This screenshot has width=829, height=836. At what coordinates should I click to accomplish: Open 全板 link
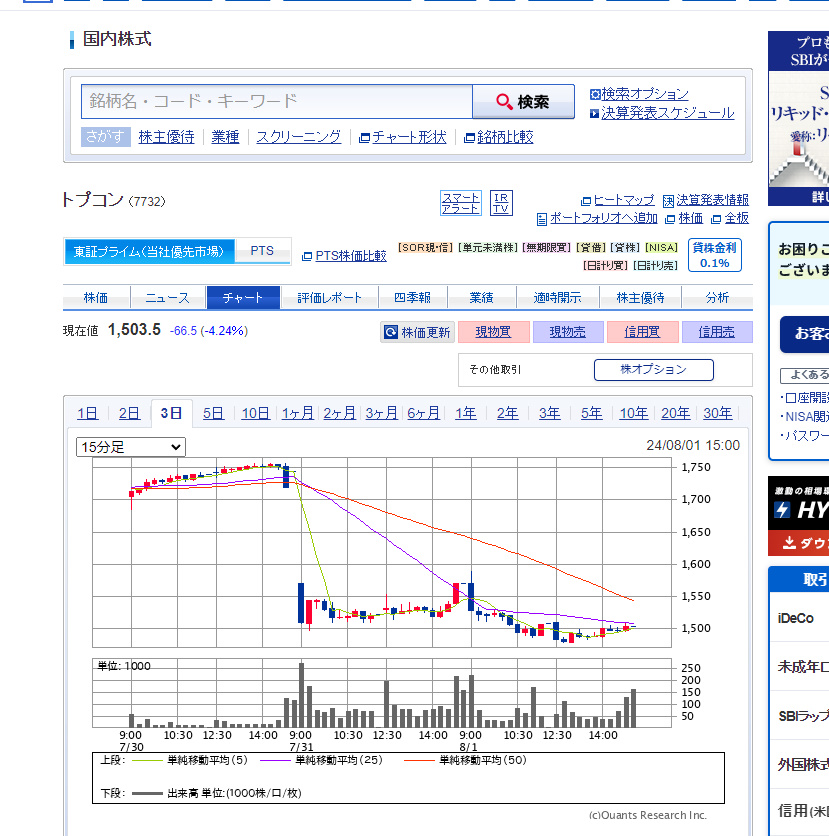tap(730, 218)
